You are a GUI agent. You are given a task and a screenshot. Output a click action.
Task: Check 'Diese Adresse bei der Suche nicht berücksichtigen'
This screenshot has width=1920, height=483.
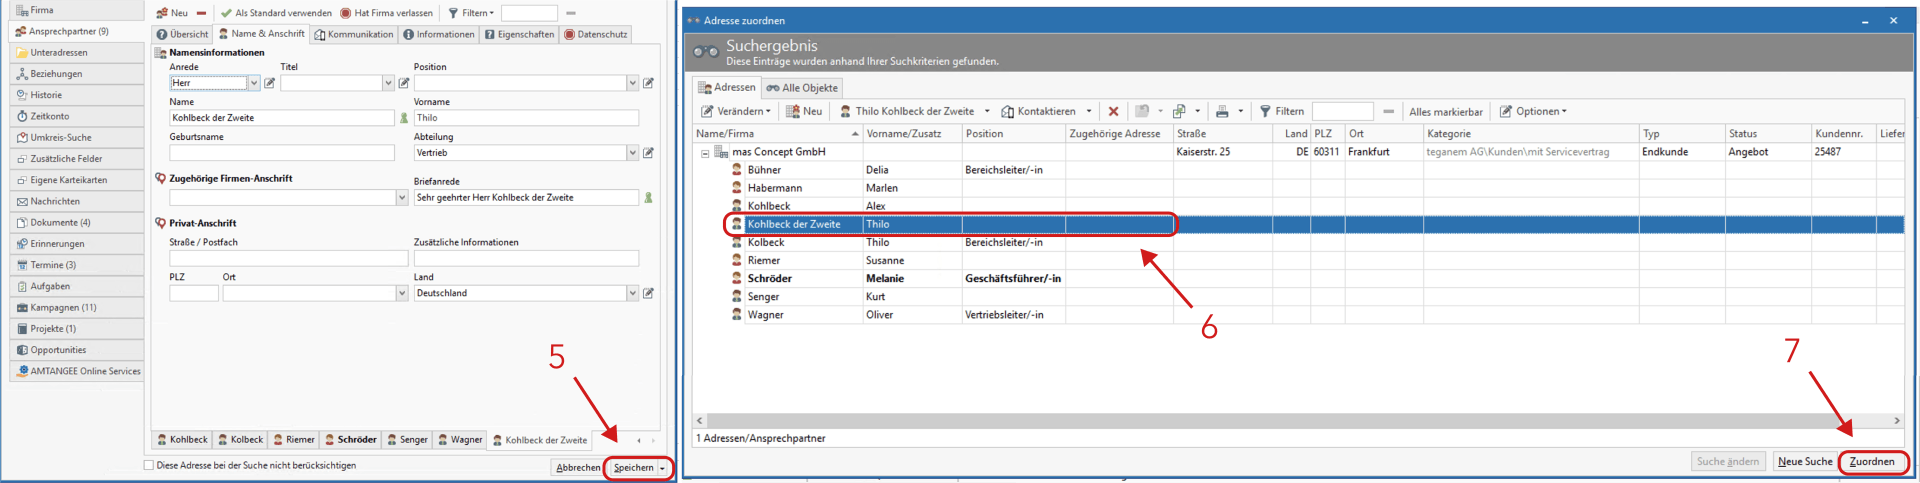click(x=149, y=465)
